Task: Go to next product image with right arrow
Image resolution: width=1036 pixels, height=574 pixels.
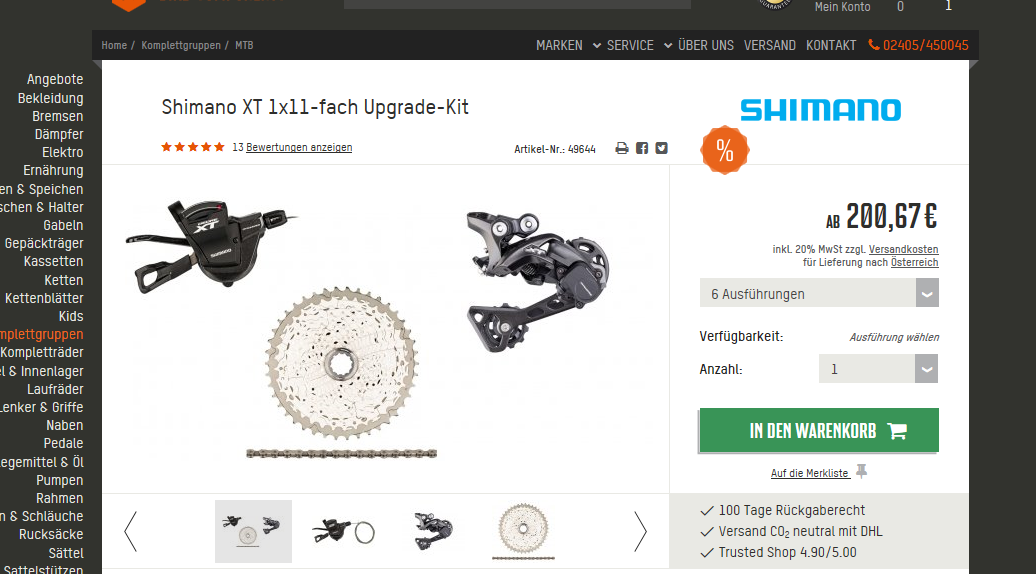Action: coord(640,531)
